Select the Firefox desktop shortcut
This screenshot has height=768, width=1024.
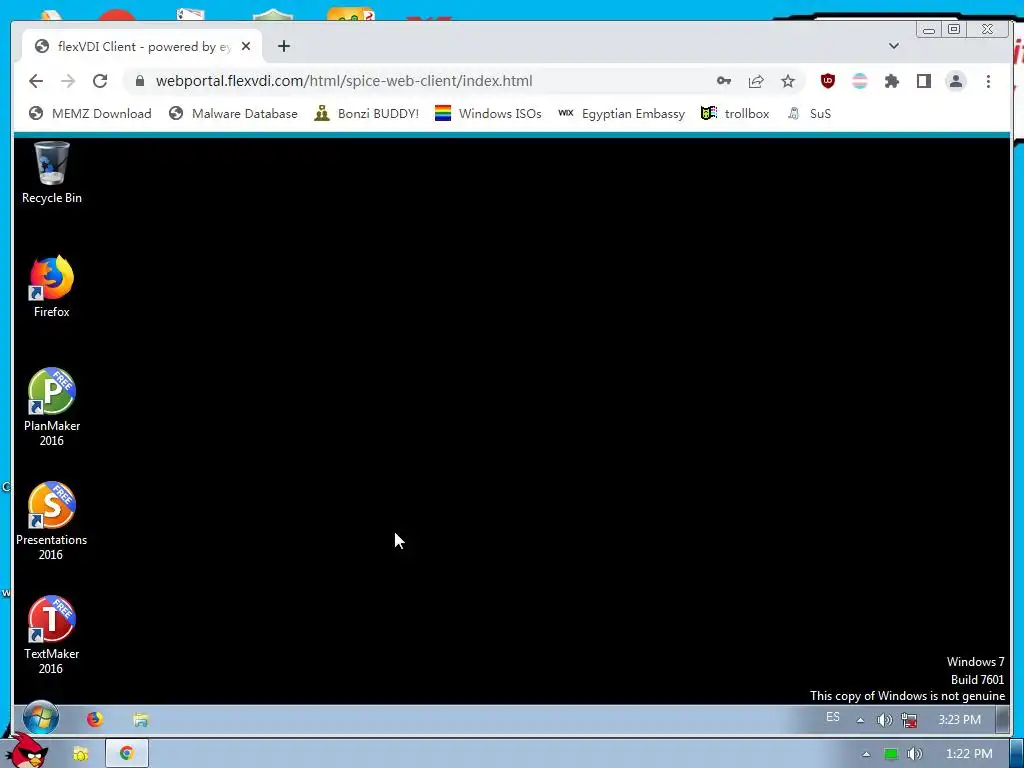(52, 287)
